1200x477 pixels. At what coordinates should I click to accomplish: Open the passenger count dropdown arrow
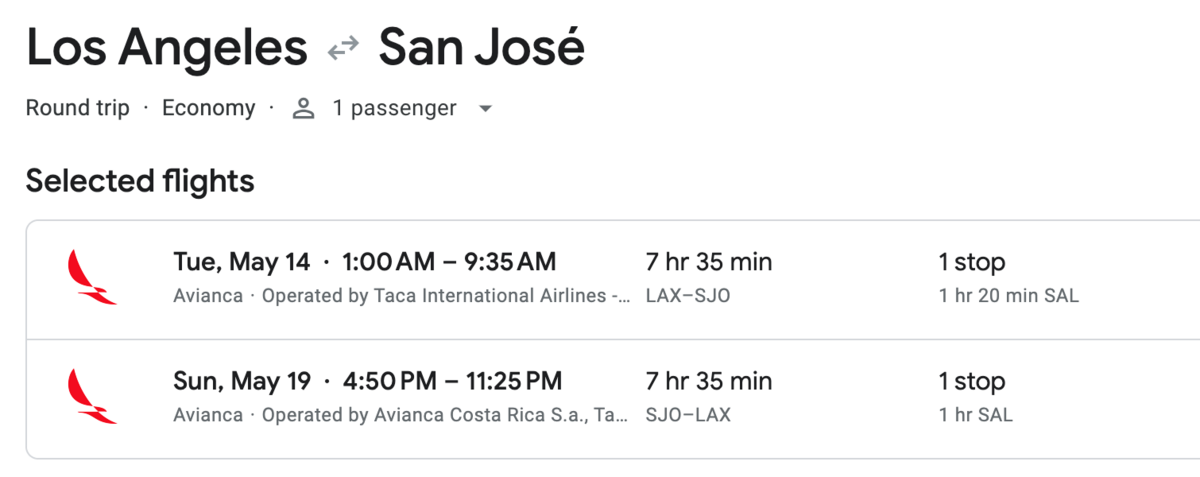(485, 109)
